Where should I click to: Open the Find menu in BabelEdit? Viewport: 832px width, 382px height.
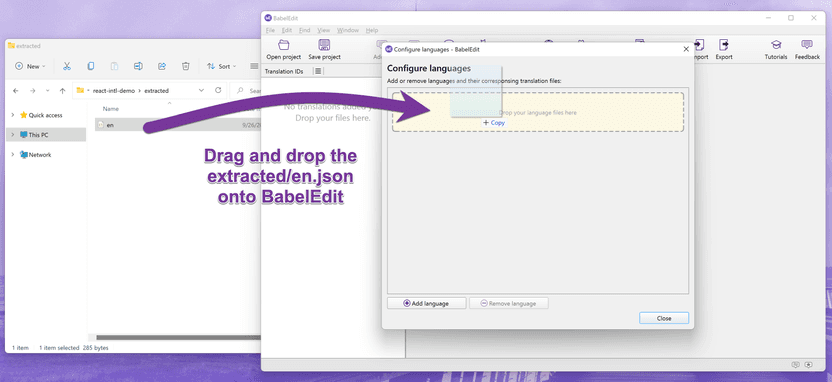[x=305, y=30]
